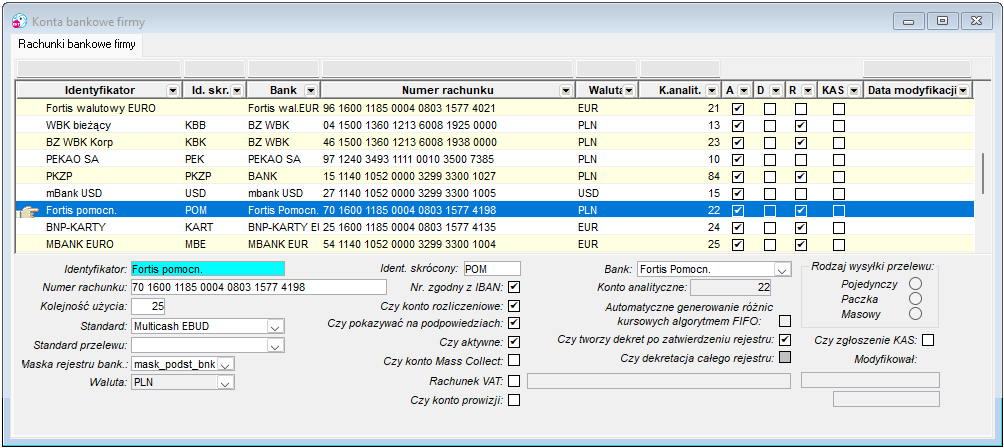Click the Numer rachunku input field
This screenshot has height=448, width=1004.
259,287
